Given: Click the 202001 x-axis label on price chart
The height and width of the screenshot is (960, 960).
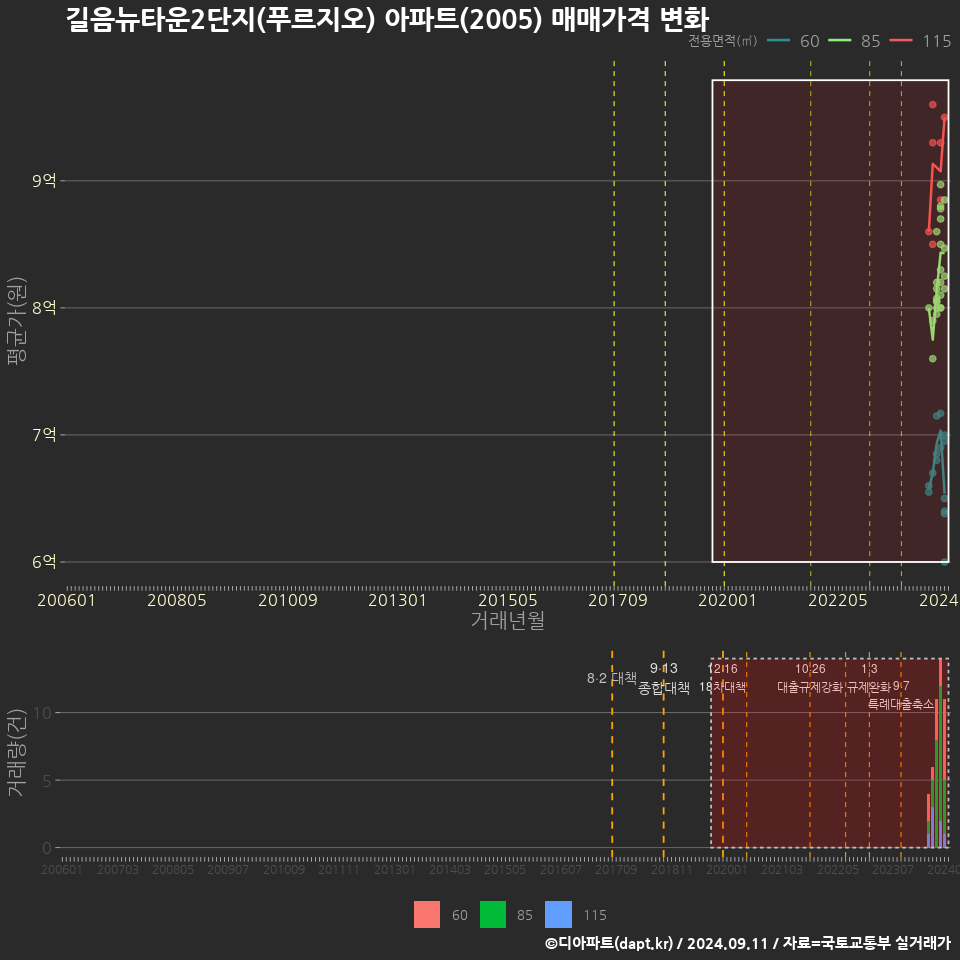Looking at the screenshot, I should point(727,600).
